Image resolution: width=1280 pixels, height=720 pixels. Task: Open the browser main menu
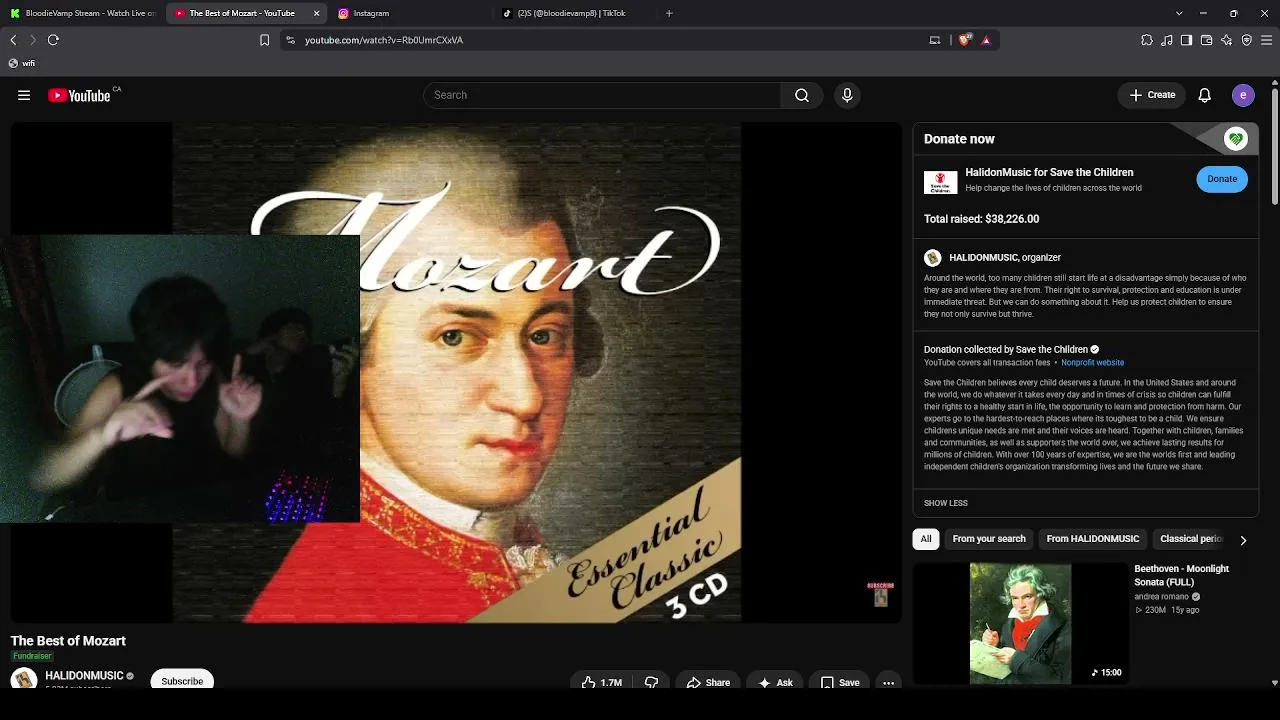coord(1267,40)
